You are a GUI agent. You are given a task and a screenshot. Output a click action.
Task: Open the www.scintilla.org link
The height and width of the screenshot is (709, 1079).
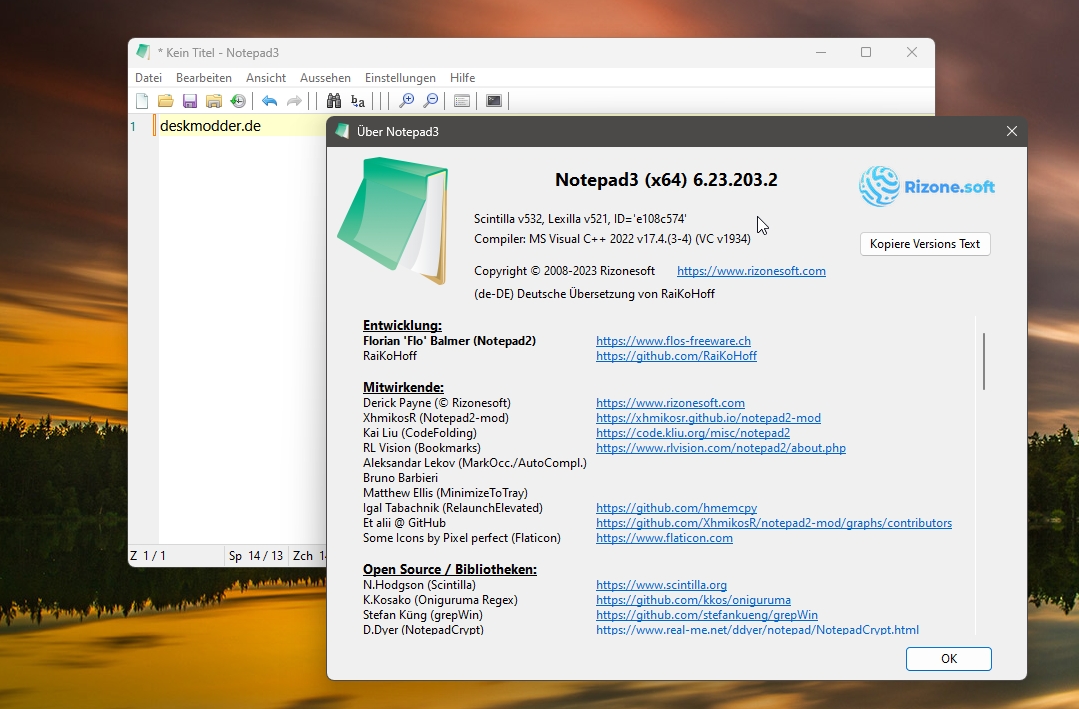pyautogui.click(x=661, y=585)
